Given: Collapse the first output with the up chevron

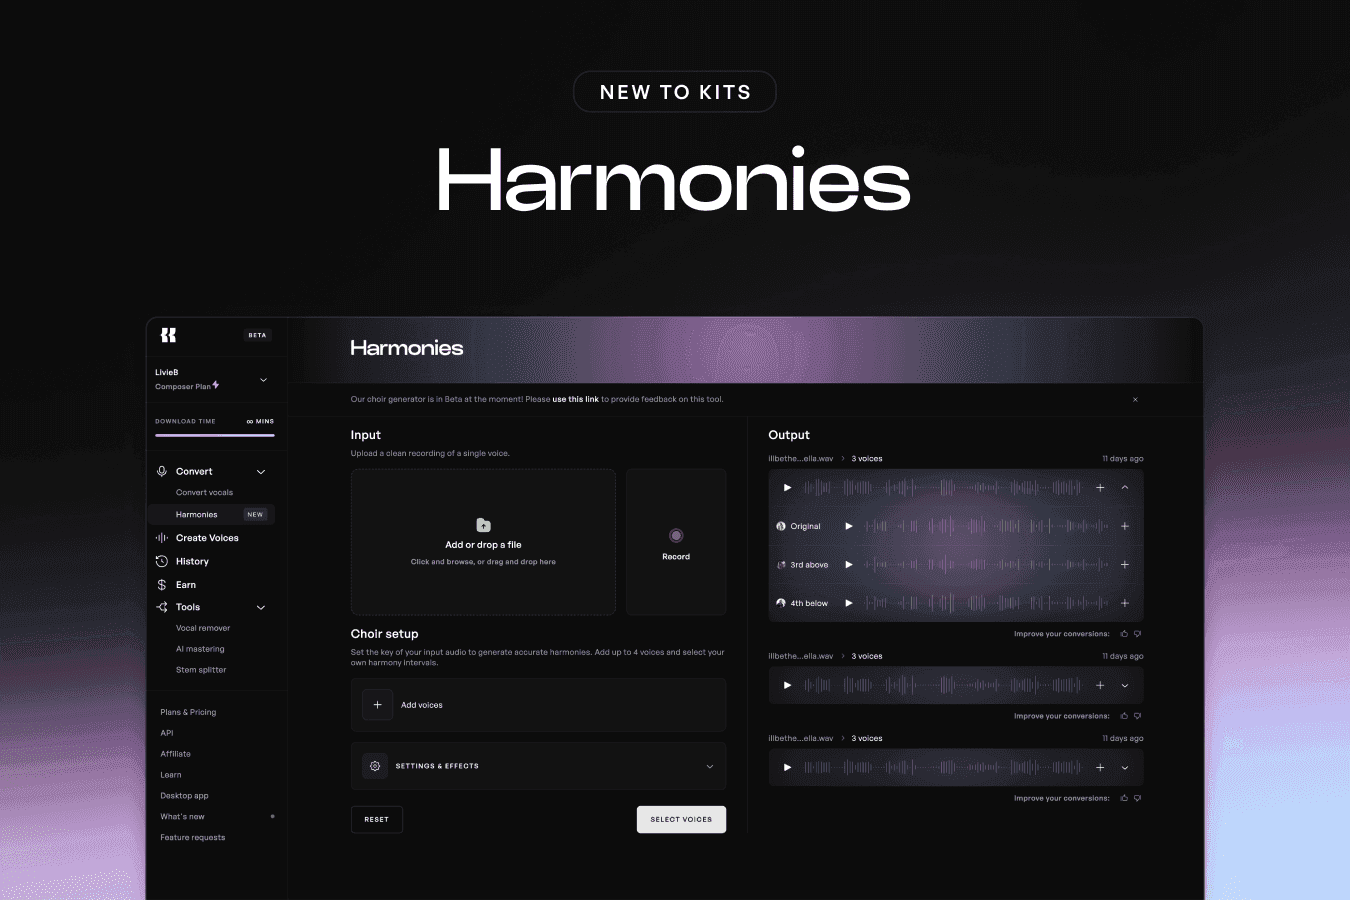Looking at the screenshot, I should [x=1125, y=488].
